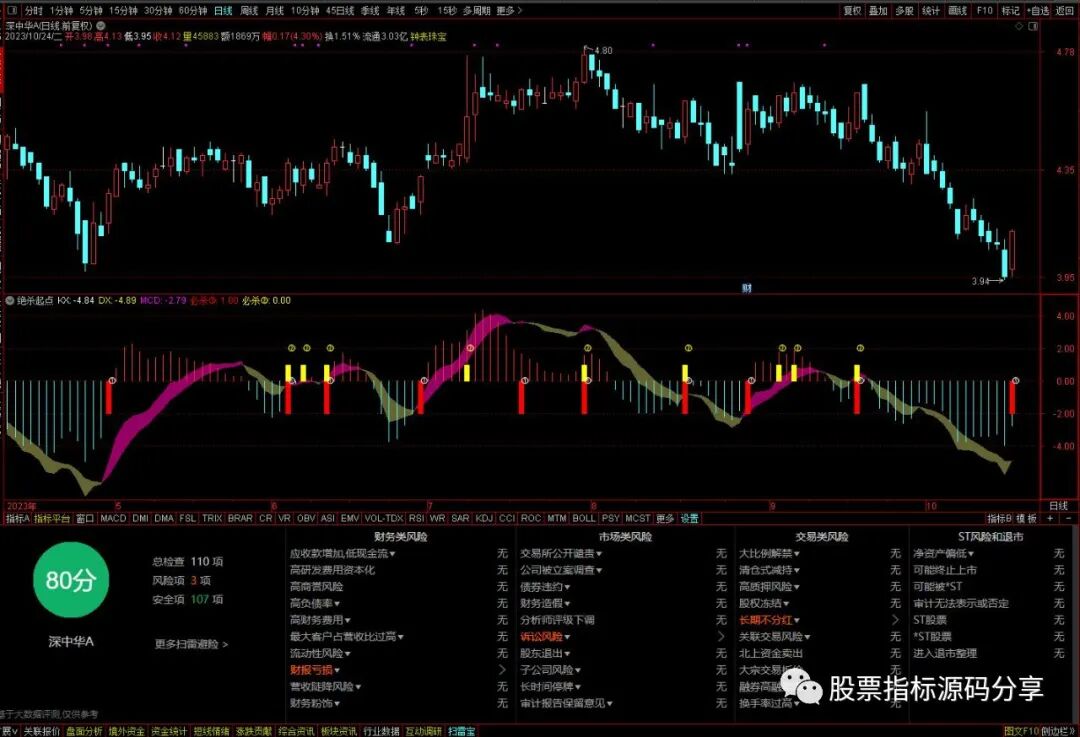Screen dimensions: 1080x737
Task: Switch to 5分钟 period
Action: point(91,10)
